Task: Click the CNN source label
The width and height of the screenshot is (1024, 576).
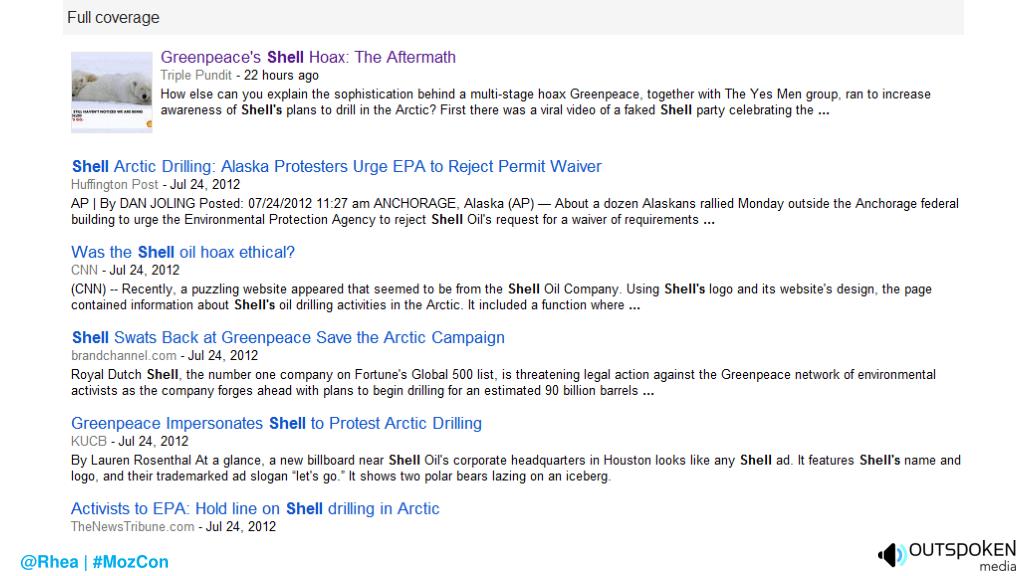Action: (x=84, y=270)
